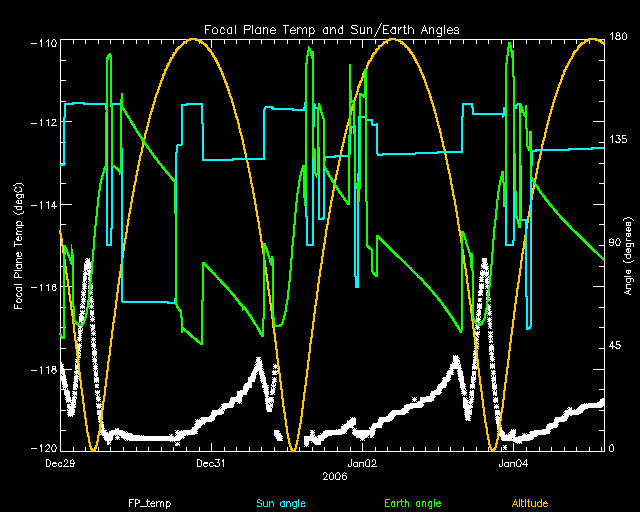Click the -116 left axis tick label

click(x=44, y=287)
